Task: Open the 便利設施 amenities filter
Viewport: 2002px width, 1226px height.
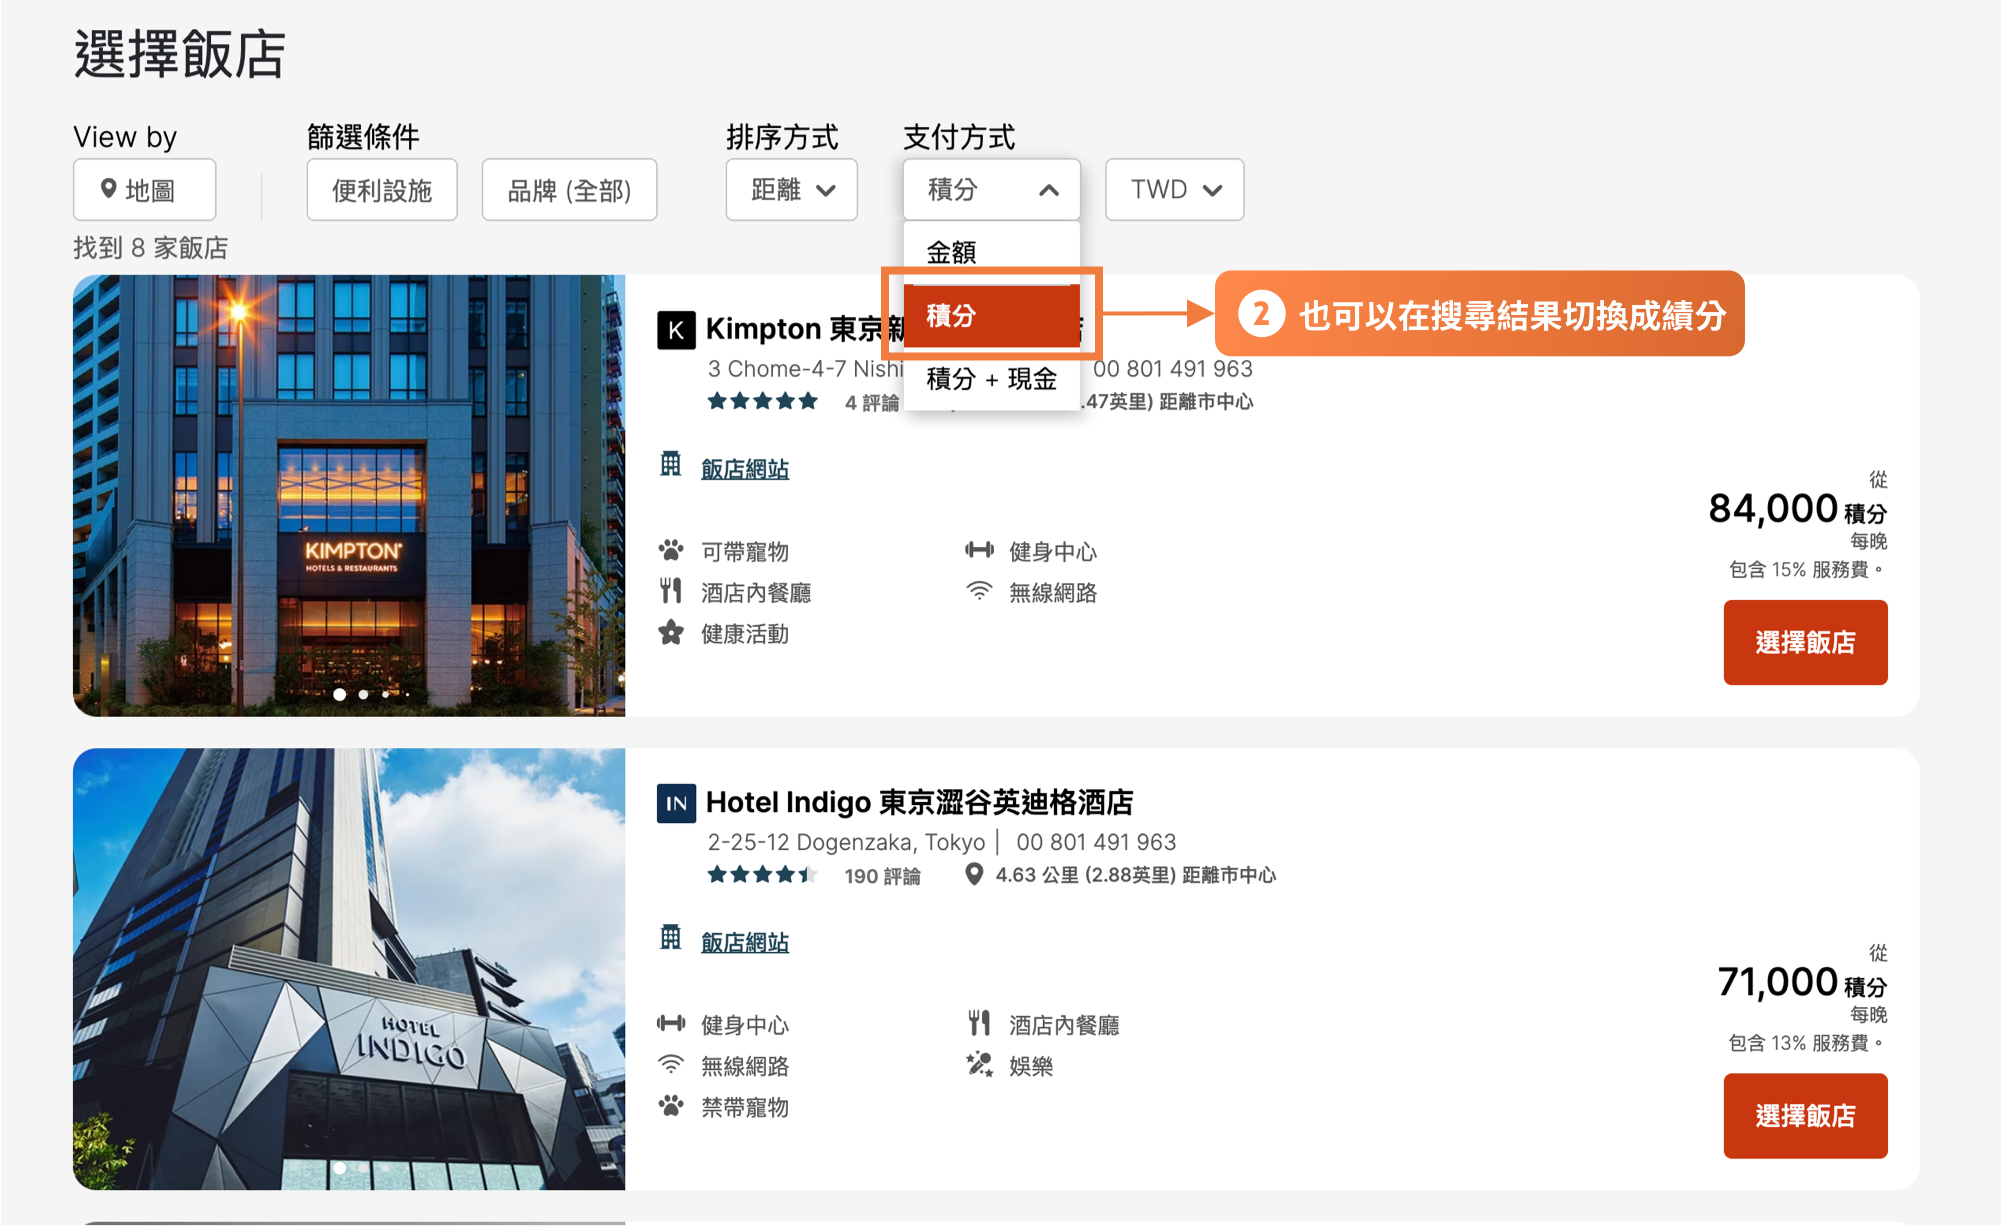Action: click(381, 189)
